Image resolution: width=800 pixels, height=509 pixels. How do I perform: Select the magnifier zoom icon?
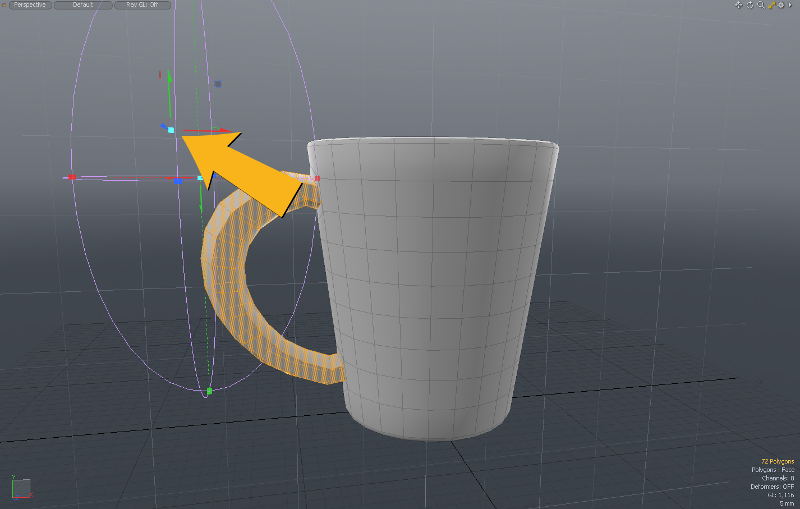(760, 5)
